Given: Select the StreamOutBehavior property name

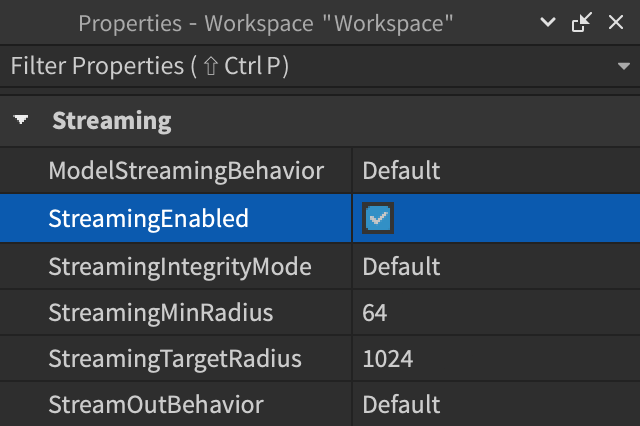Looking at the screenshot, I should tap(156, 405).
